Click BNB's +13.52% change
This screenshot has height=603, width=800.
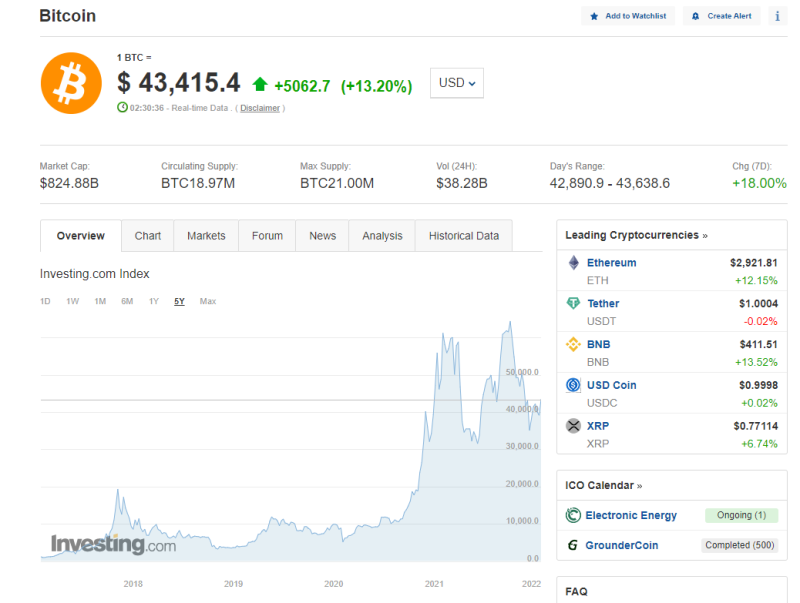[x=756, y=362]
